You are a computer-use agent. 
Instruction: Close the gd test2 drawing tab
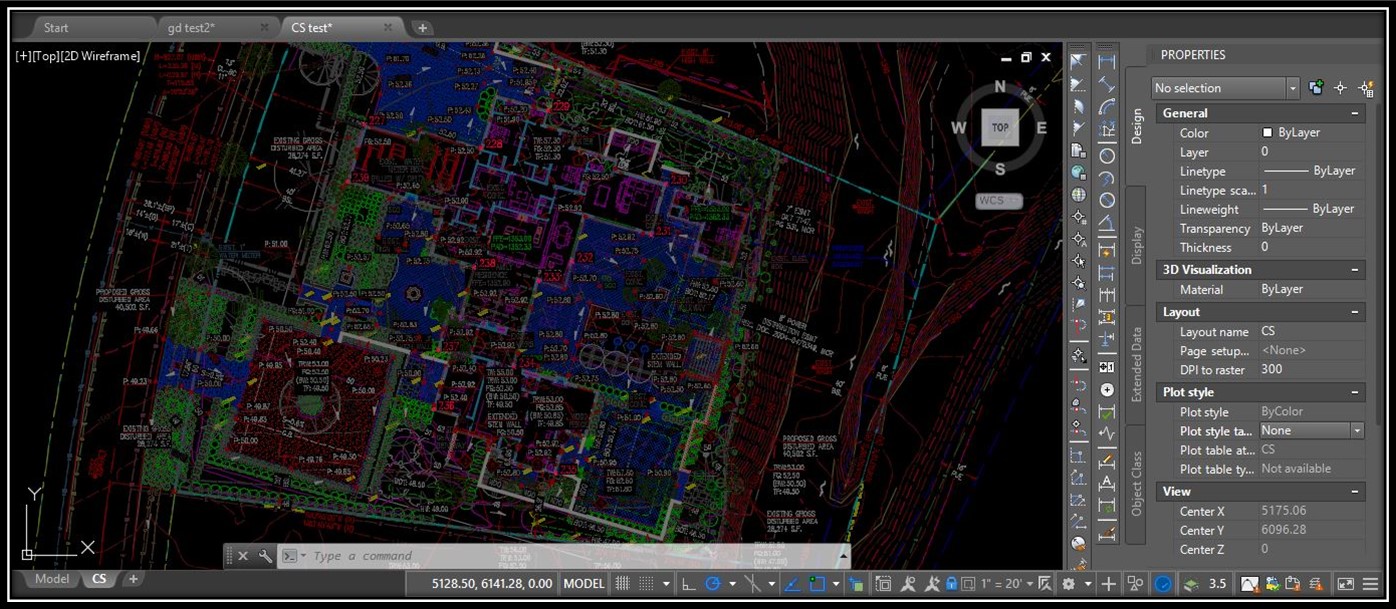pyautogui.click(x=264, y=28)
